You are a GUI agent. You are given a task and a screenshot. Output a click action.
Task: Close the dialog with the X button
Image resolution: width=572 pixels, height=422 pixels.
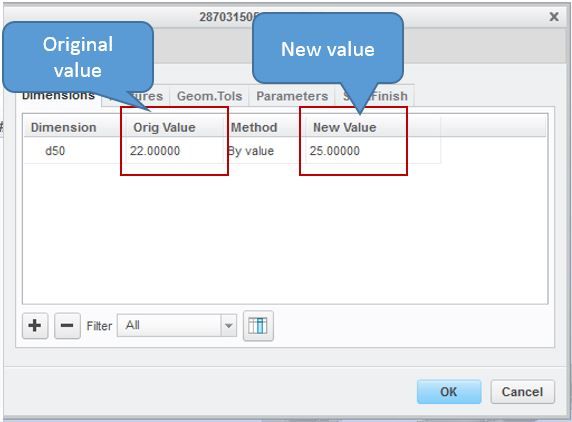point(554,17)
